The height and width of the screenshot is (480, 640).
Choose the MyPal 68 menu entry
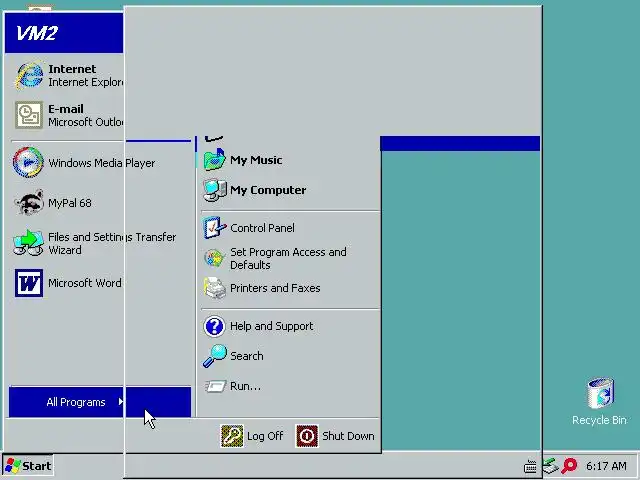pos(70,203)
